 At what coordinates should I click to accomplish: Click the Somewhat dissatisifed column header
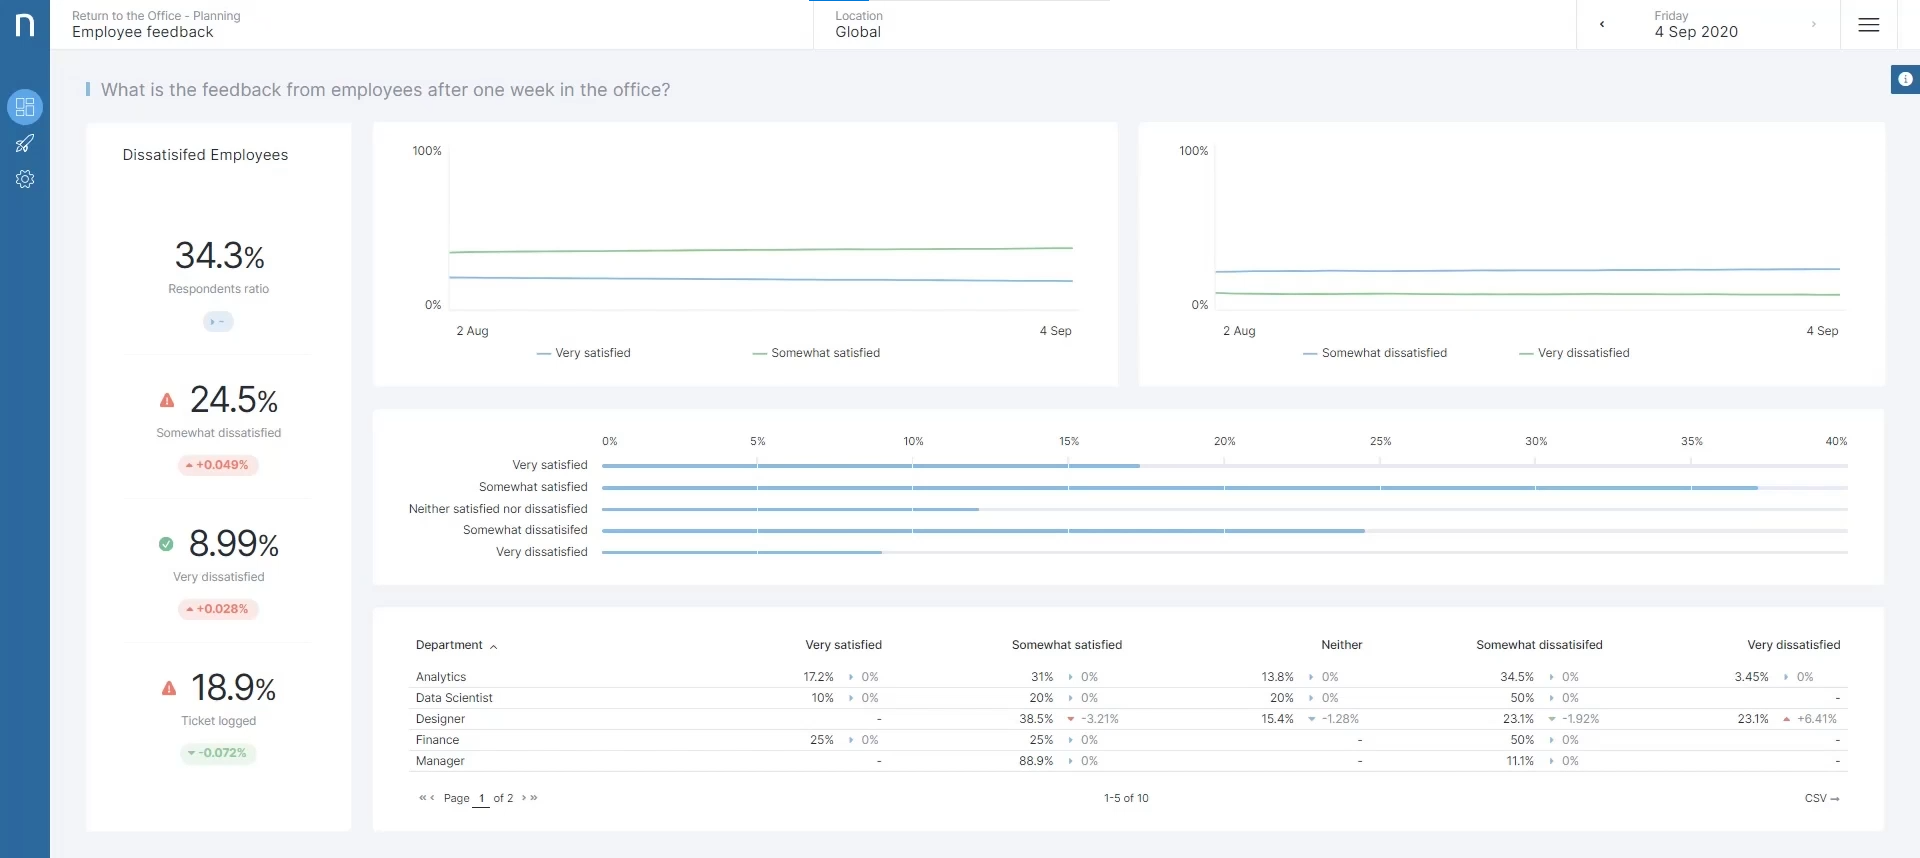point(1539,645)
